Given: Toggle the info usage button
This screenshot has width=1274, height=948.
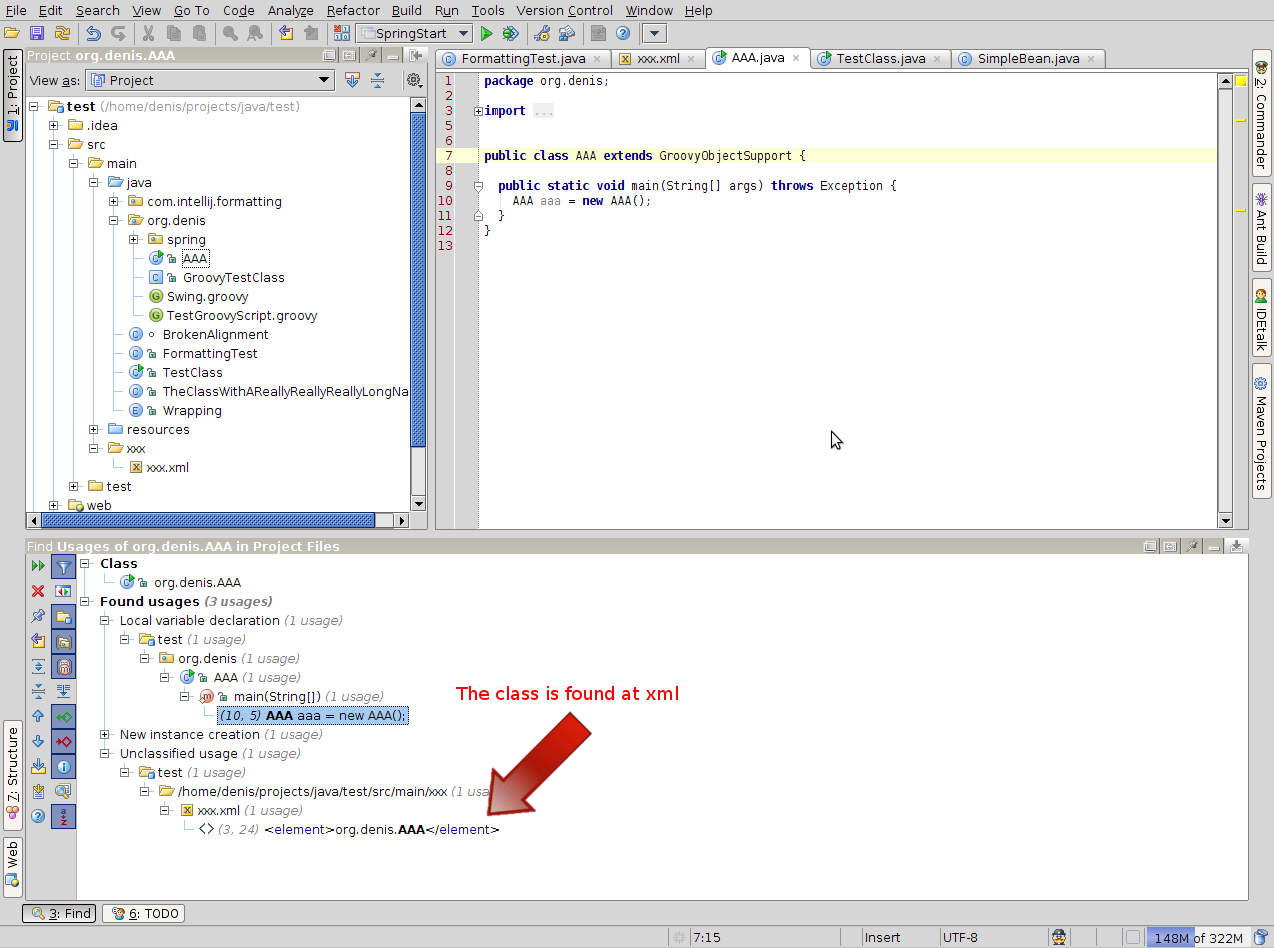Looking at the screenshot, I should point(64,766).
